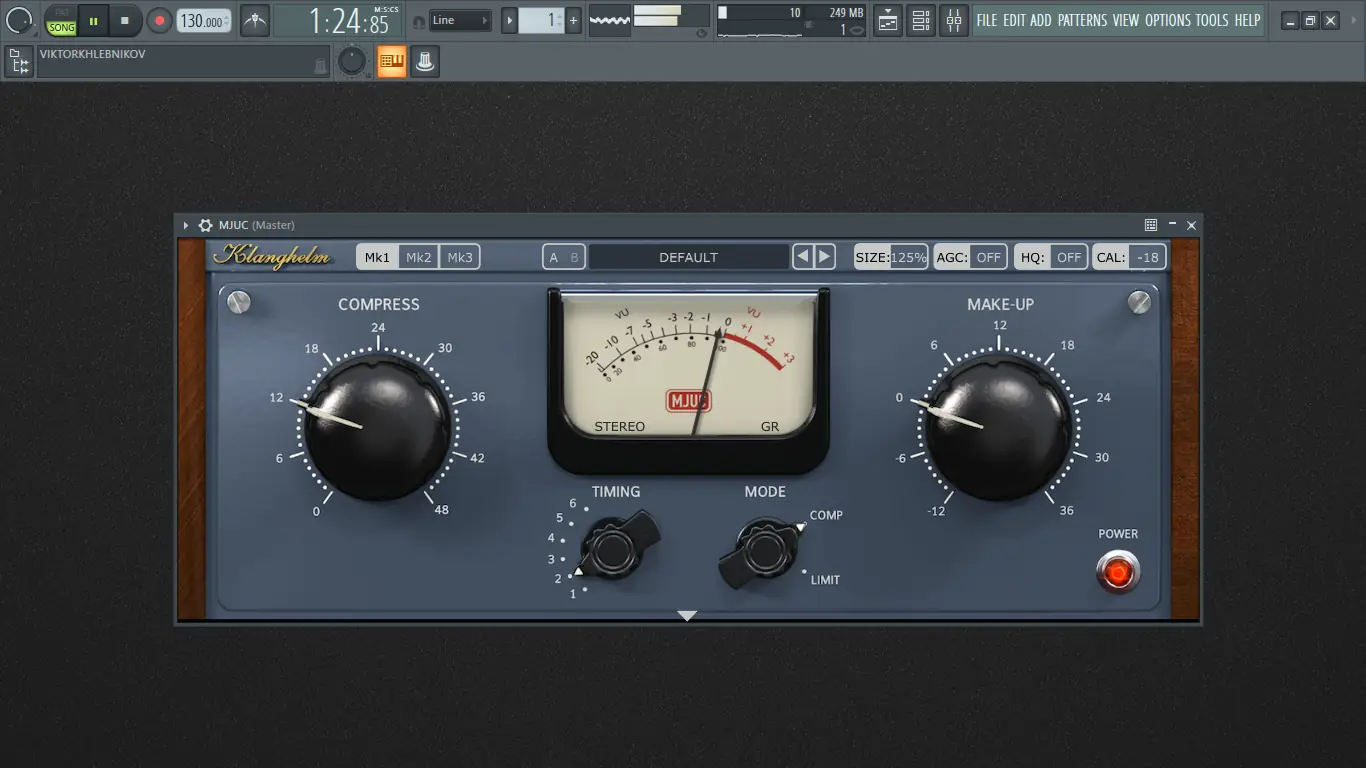Screen dimensions: 1366x768
Task: Switch to SONG mode
Action: pos(62,27)
